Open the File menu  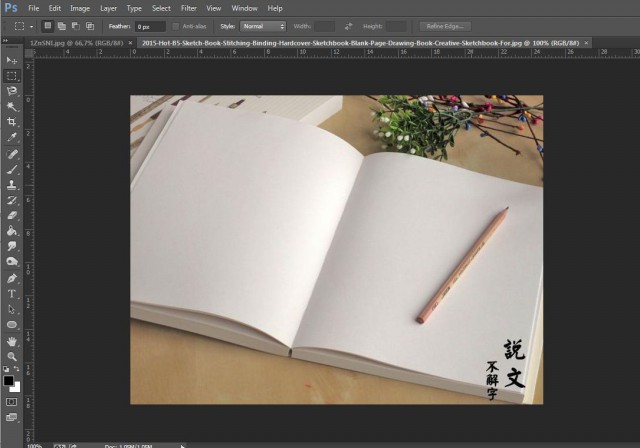pos(33,8)
